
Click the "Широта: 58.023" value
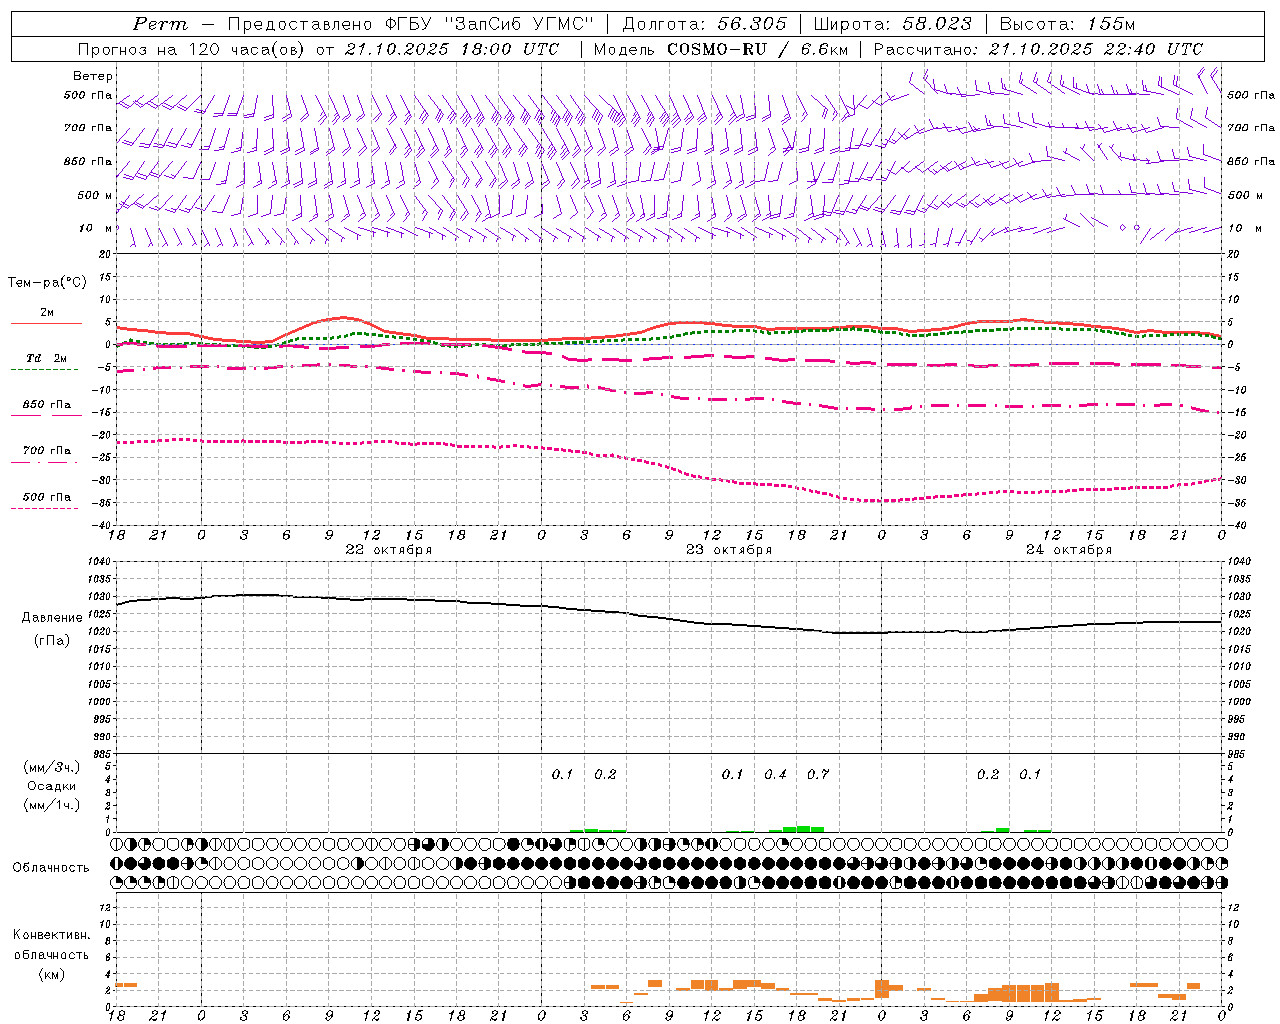tap(892, 24)
